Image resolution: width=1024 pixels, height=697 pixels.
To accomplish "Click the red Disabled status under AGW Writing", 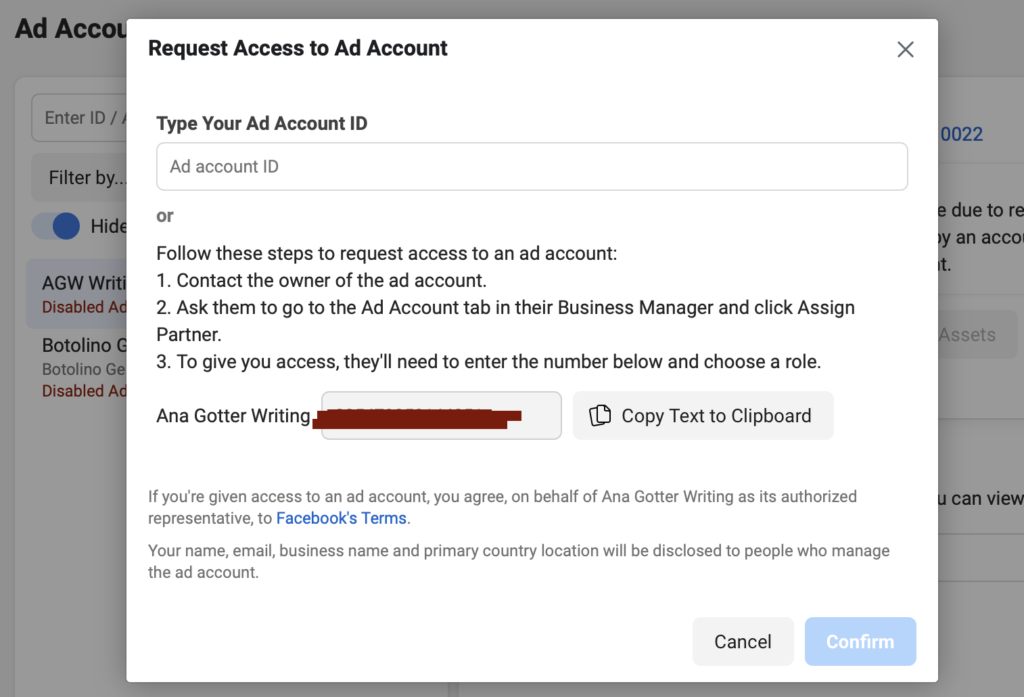I will click(x=83, y=307).
